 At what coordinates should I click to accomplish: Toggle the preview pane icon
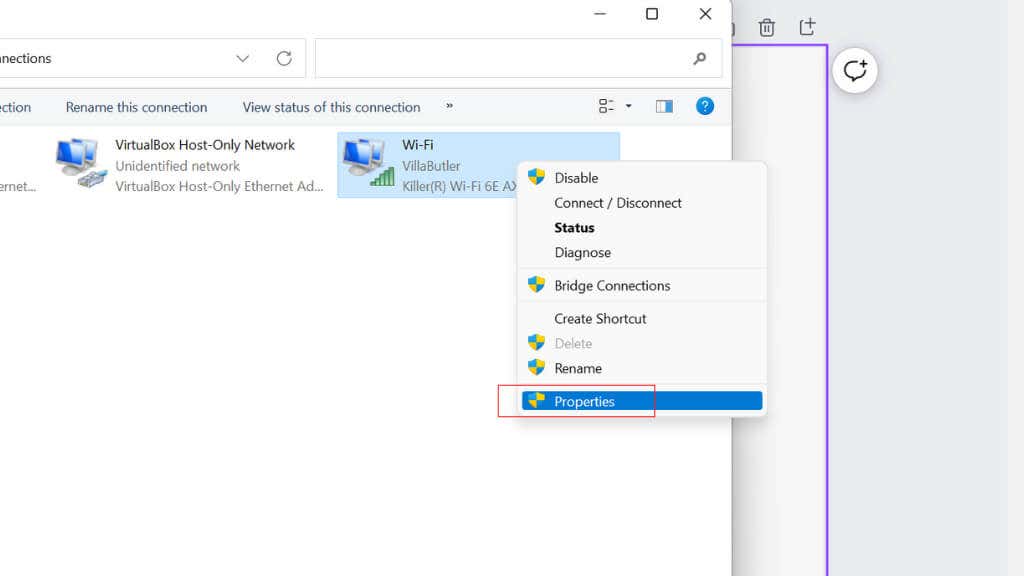click(664, 105)
